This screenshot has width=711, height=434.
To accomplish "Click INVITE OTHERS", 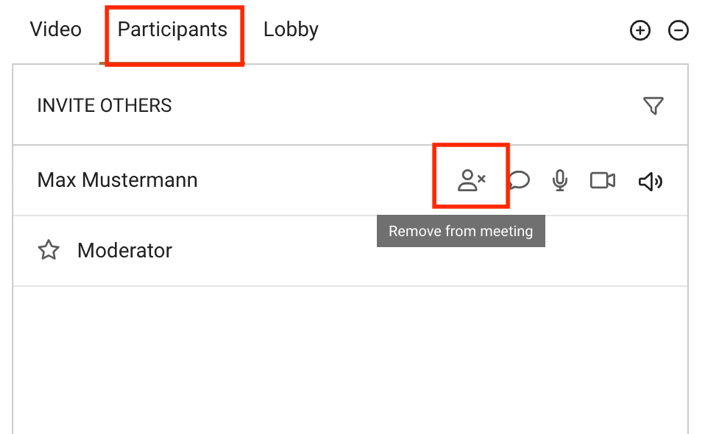I will click(104, 106).
